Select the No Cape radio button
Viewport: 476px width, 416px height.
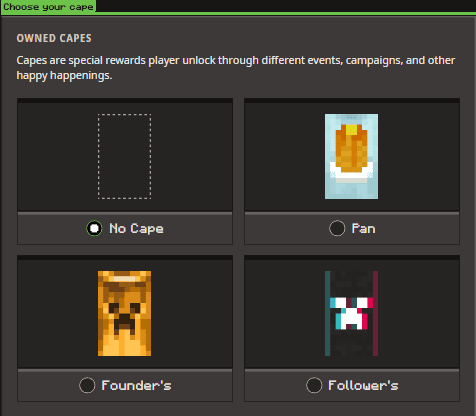(x=94, y=228)
